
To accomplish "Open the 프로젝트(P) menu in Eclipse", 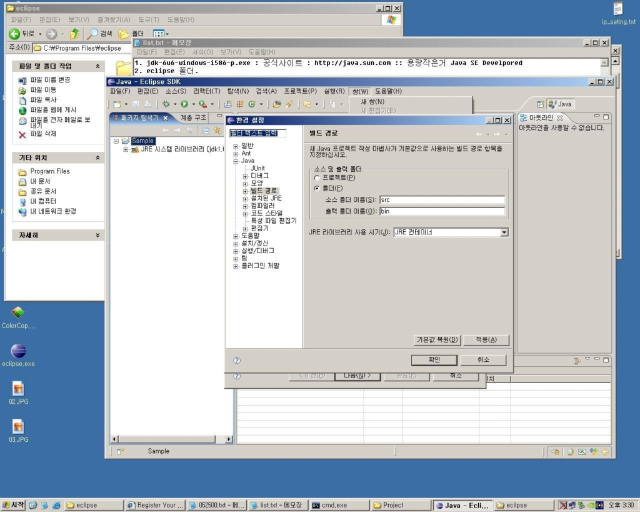I will pyautogui.click(x=300, y=91).
